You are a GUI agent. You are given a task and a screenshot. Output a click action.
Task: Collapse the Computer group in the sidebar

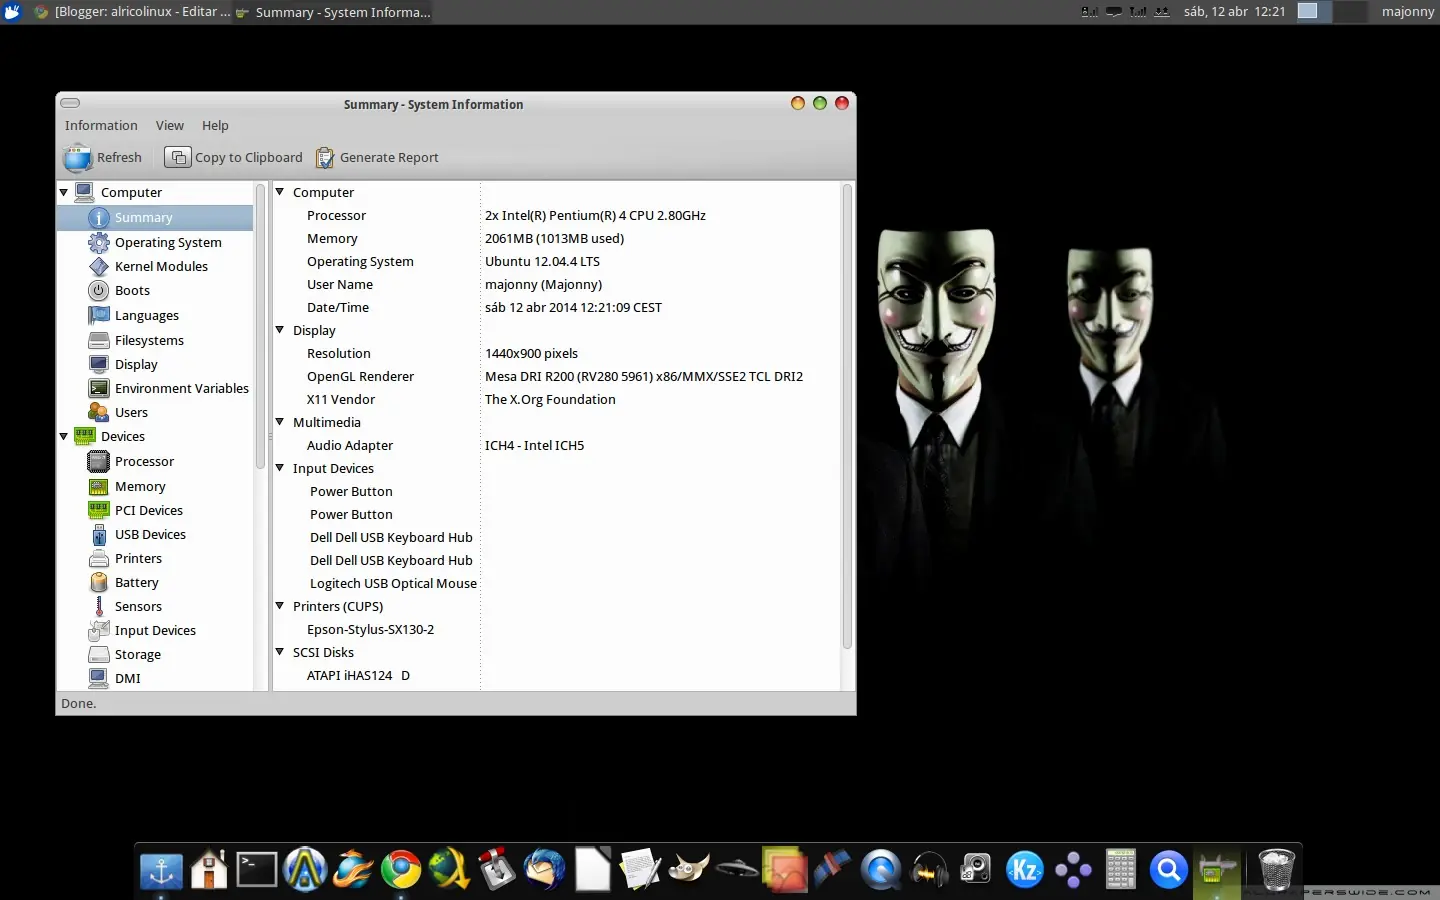[x=64, y=192]
